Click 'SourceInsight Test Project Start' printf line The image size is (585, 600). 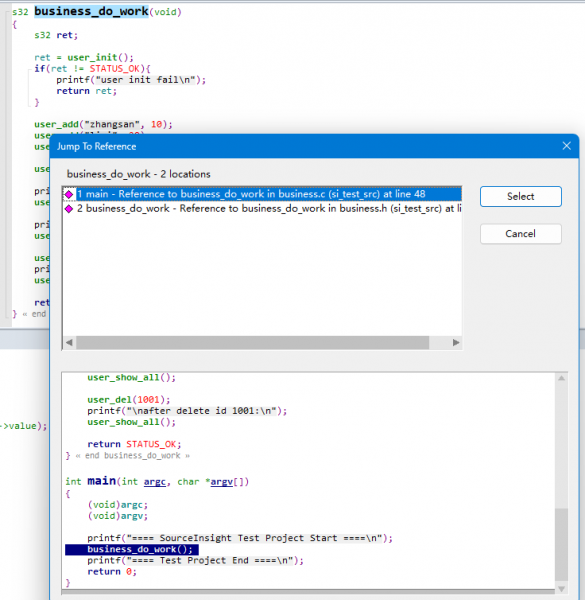[x=240, y=538]
